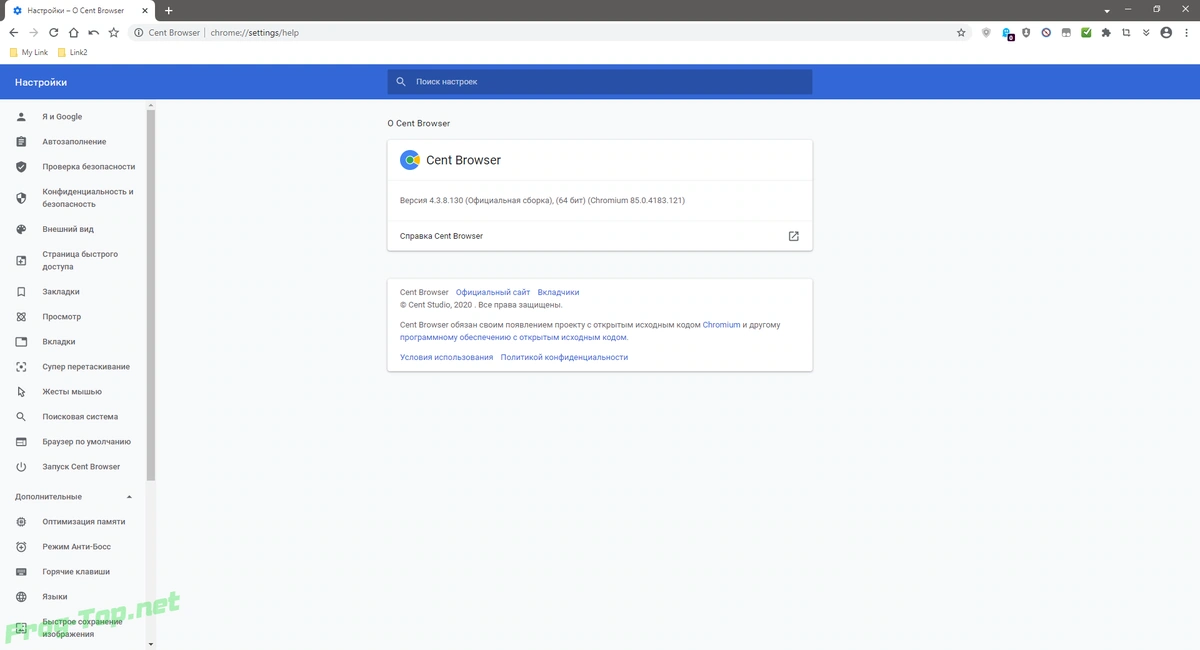The height and width of the screenshot is (650, 1200).
Task: Click the external link icon in Справка row
Action: [x=794, y=236]
